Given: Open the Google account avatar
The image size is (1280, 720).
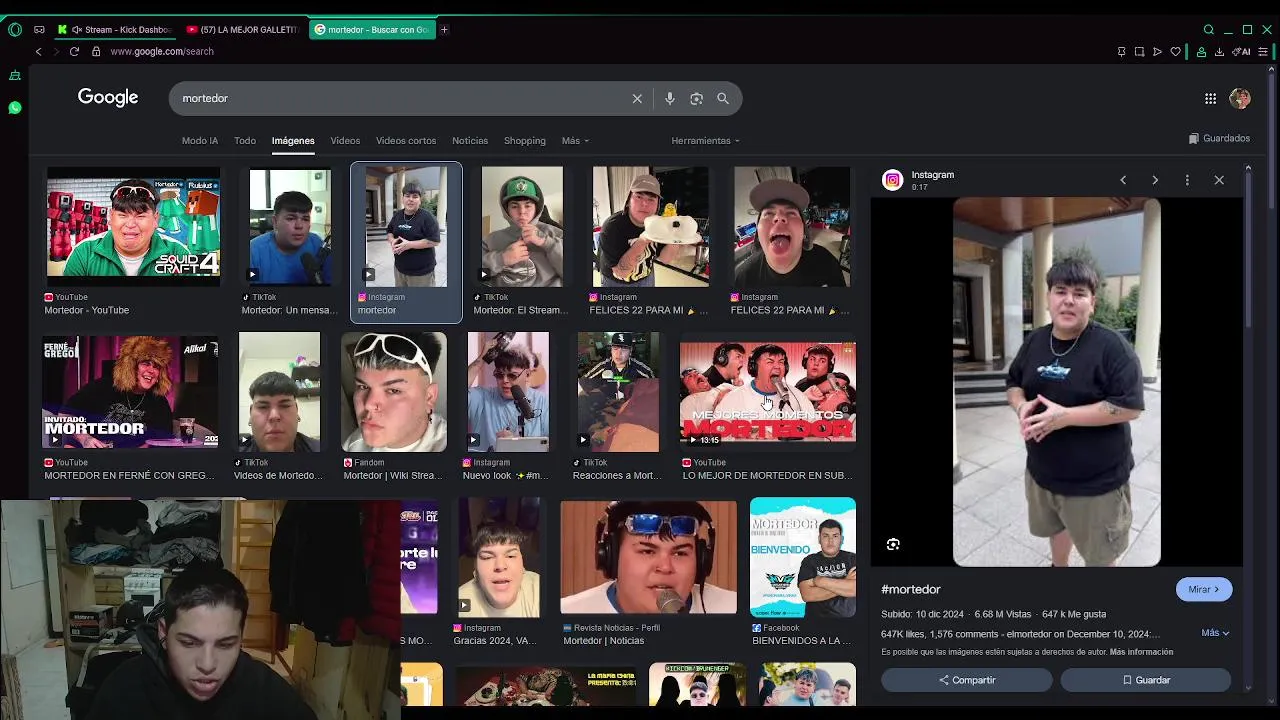Looking at the screenshot, I should click(x=1240, y=98).
